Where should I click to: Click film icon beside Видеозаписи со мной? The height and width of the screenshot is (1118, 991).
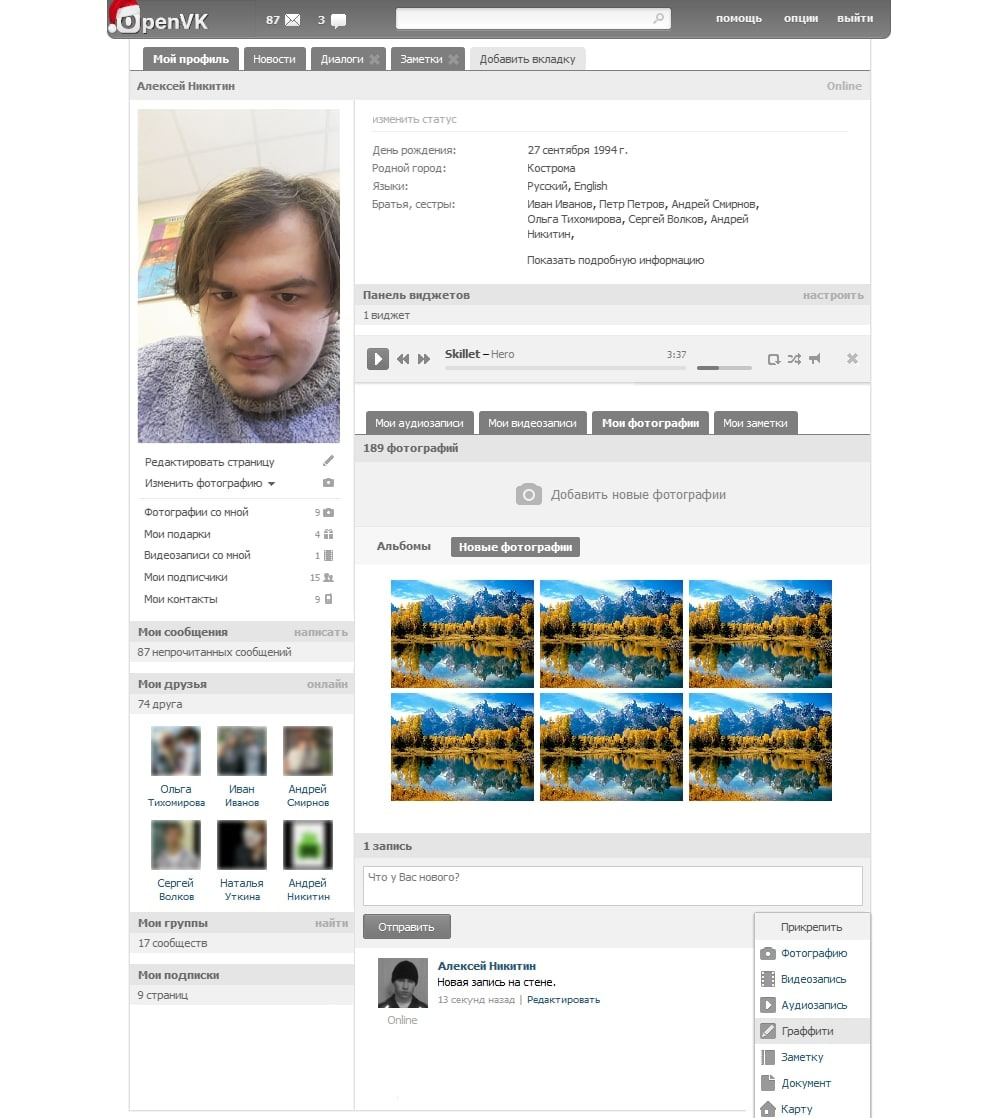329,555
